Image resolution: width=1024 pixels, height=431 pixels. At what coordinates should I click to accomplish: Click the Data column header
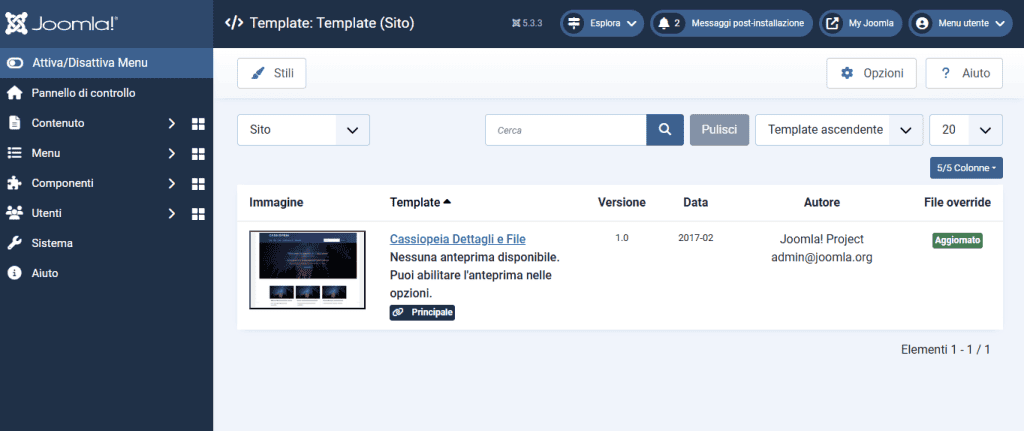click(696, 202)
